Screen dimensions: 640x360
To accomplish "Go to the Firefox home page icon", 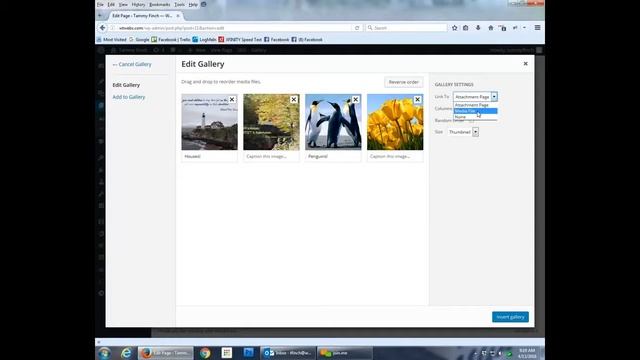I will pyautogui.click(x=491, y=28).
